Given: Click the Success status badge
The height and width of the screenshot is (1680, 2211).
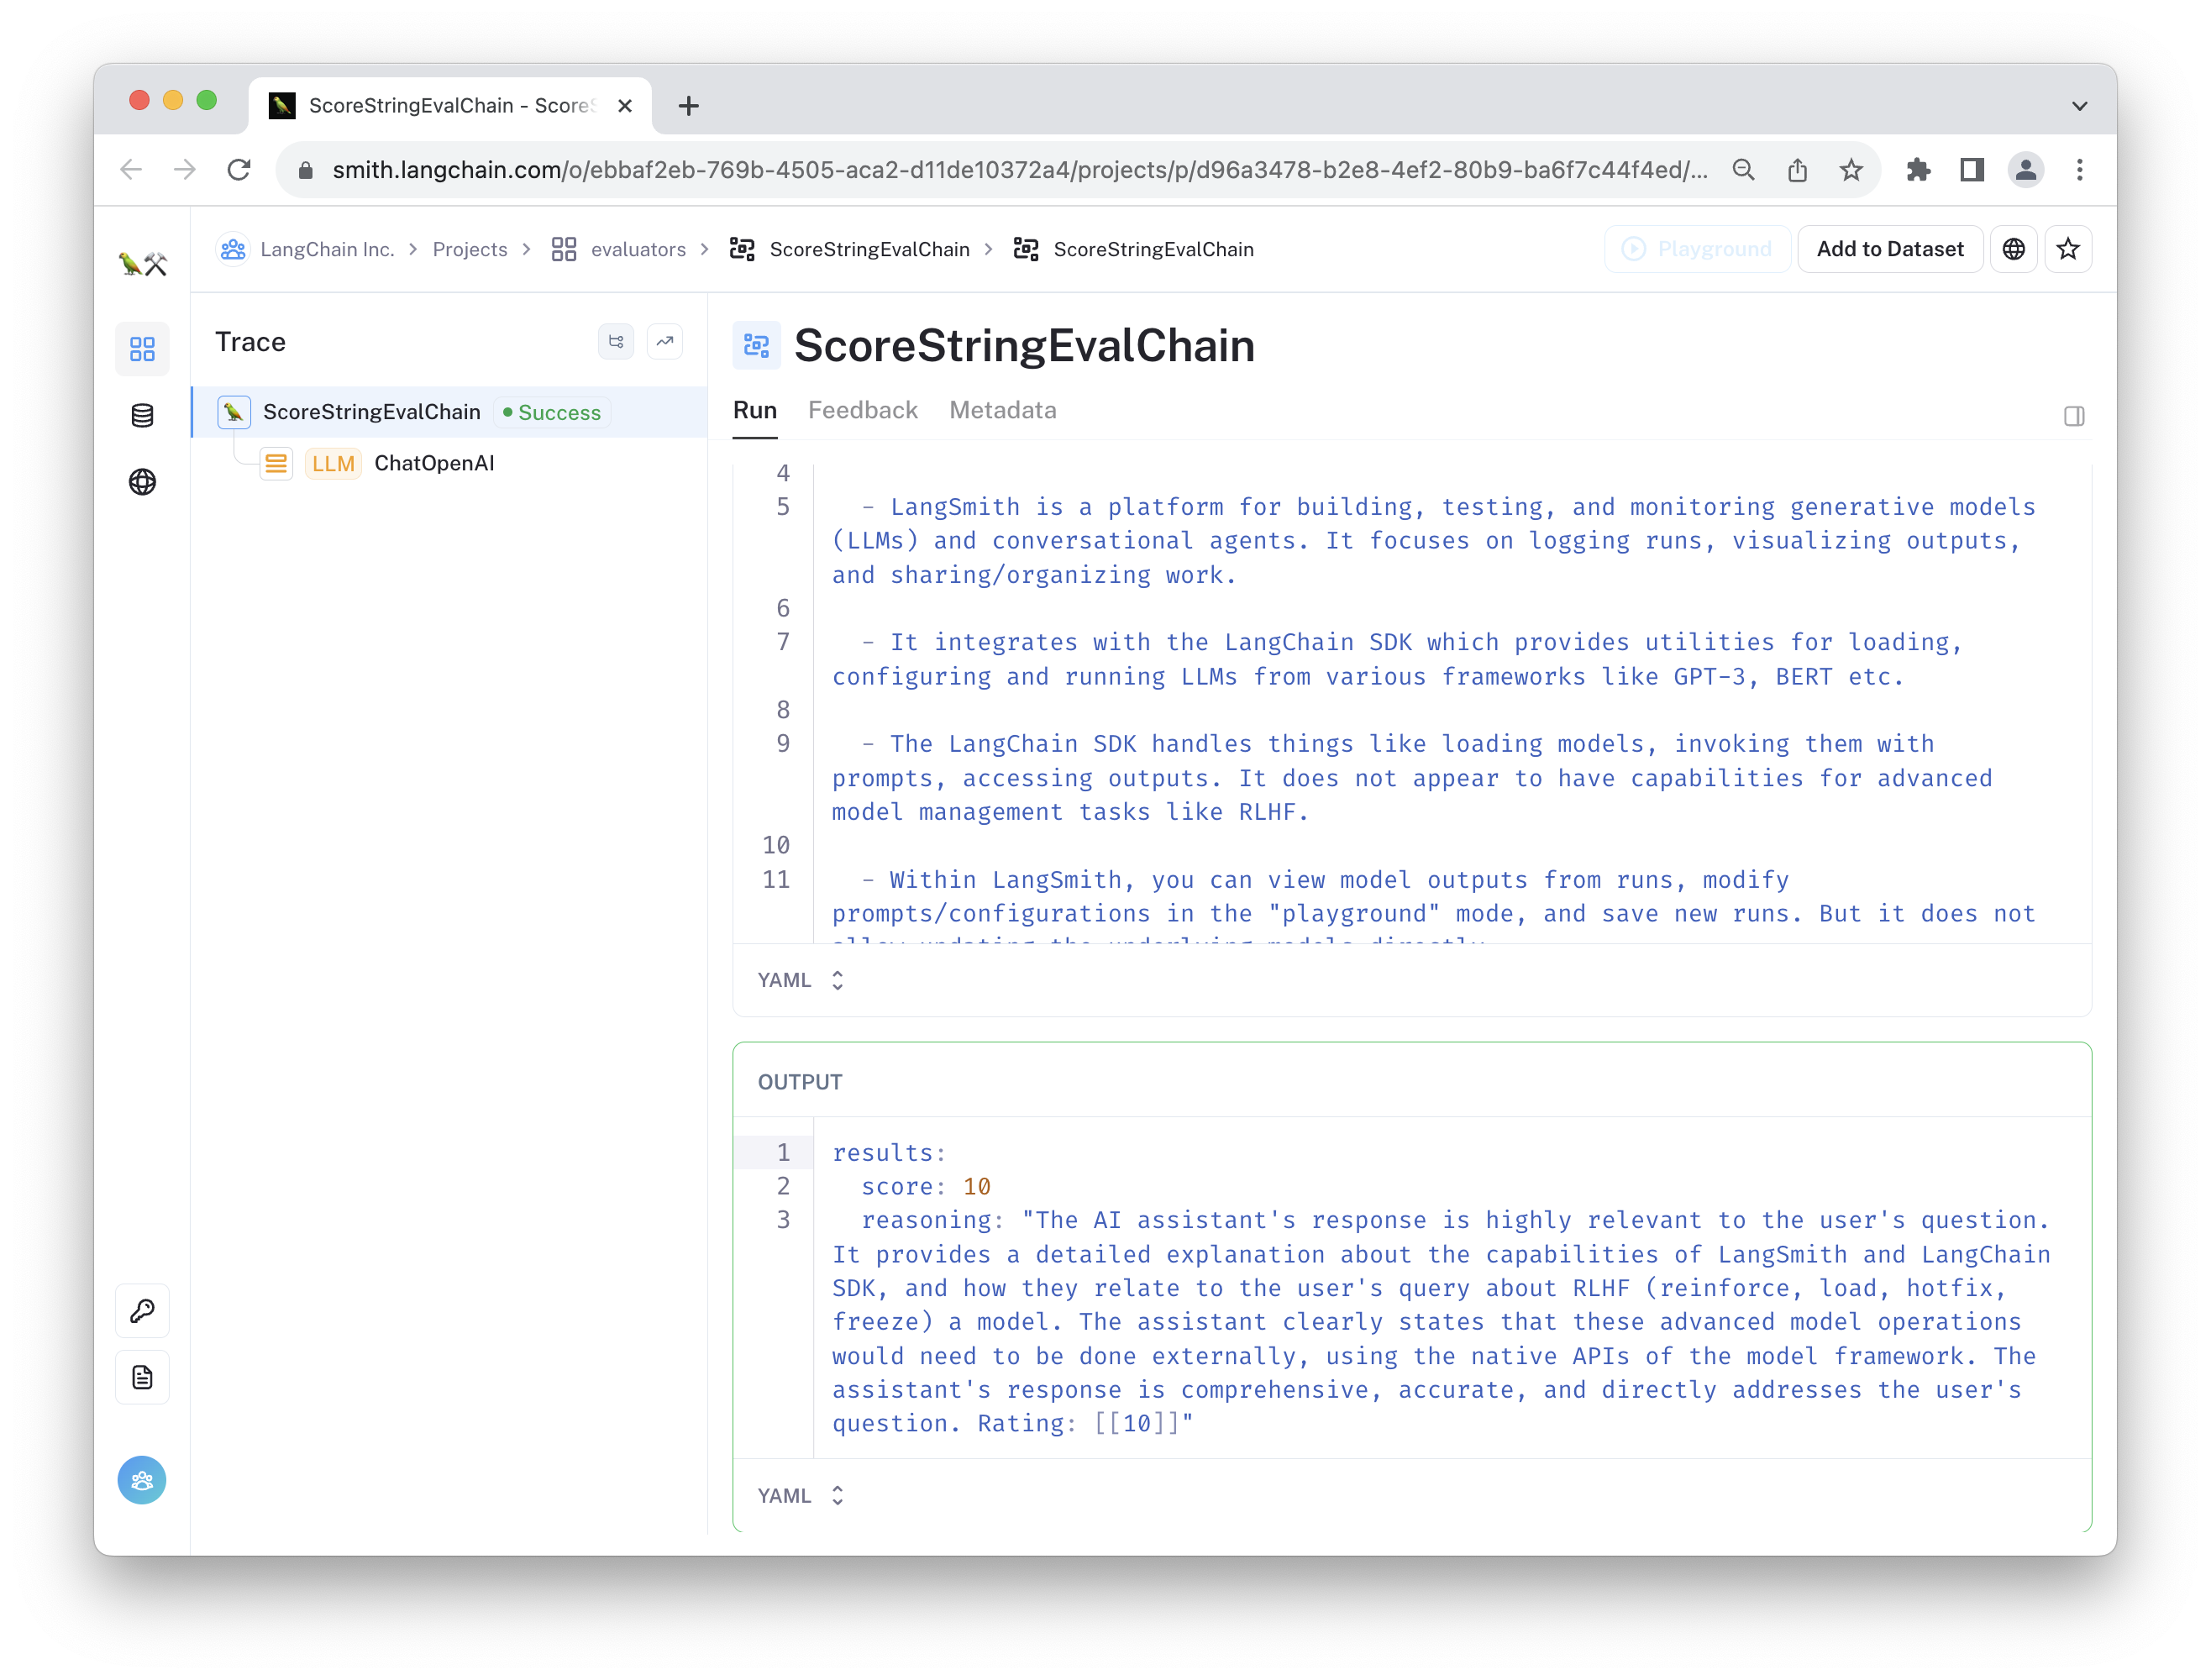Looking at the screenshot, I should click(x=552, y=412).
